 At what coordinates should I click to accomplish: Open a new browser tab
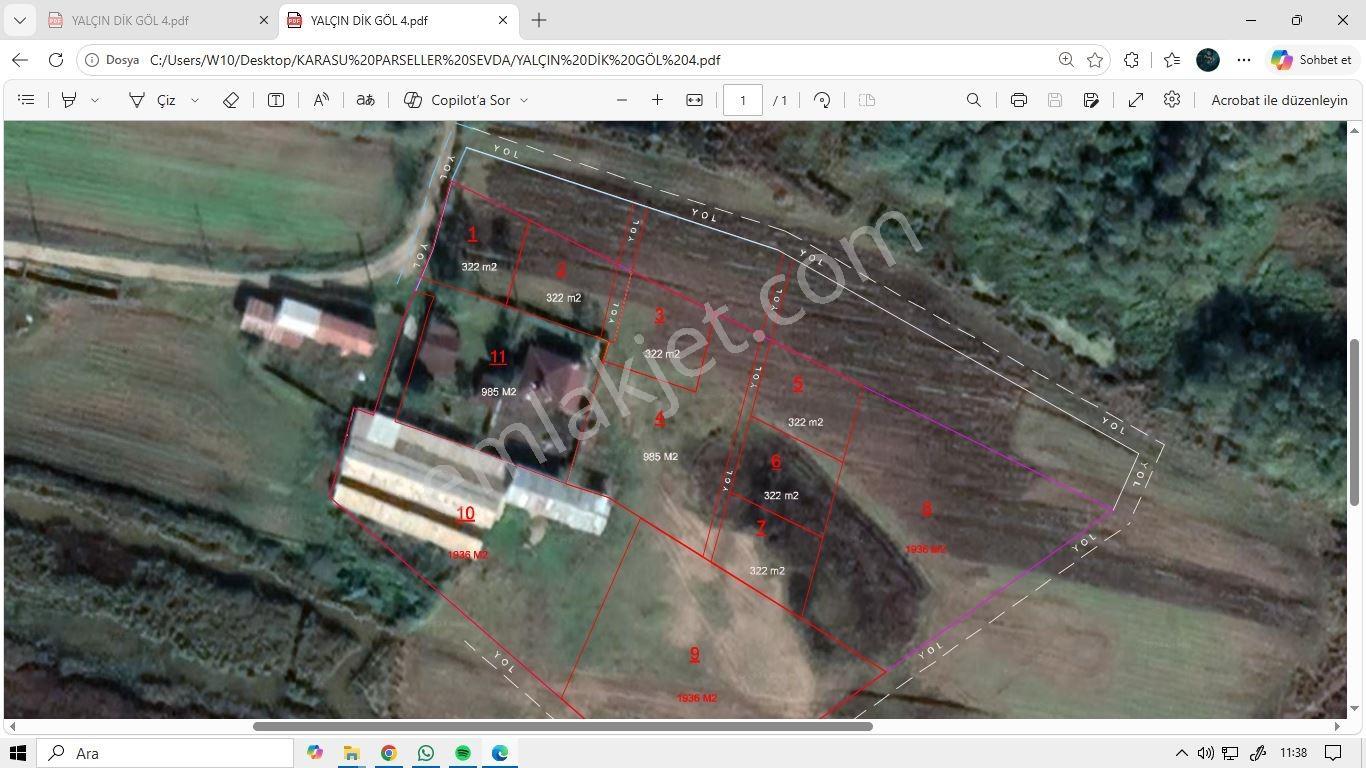539,20
